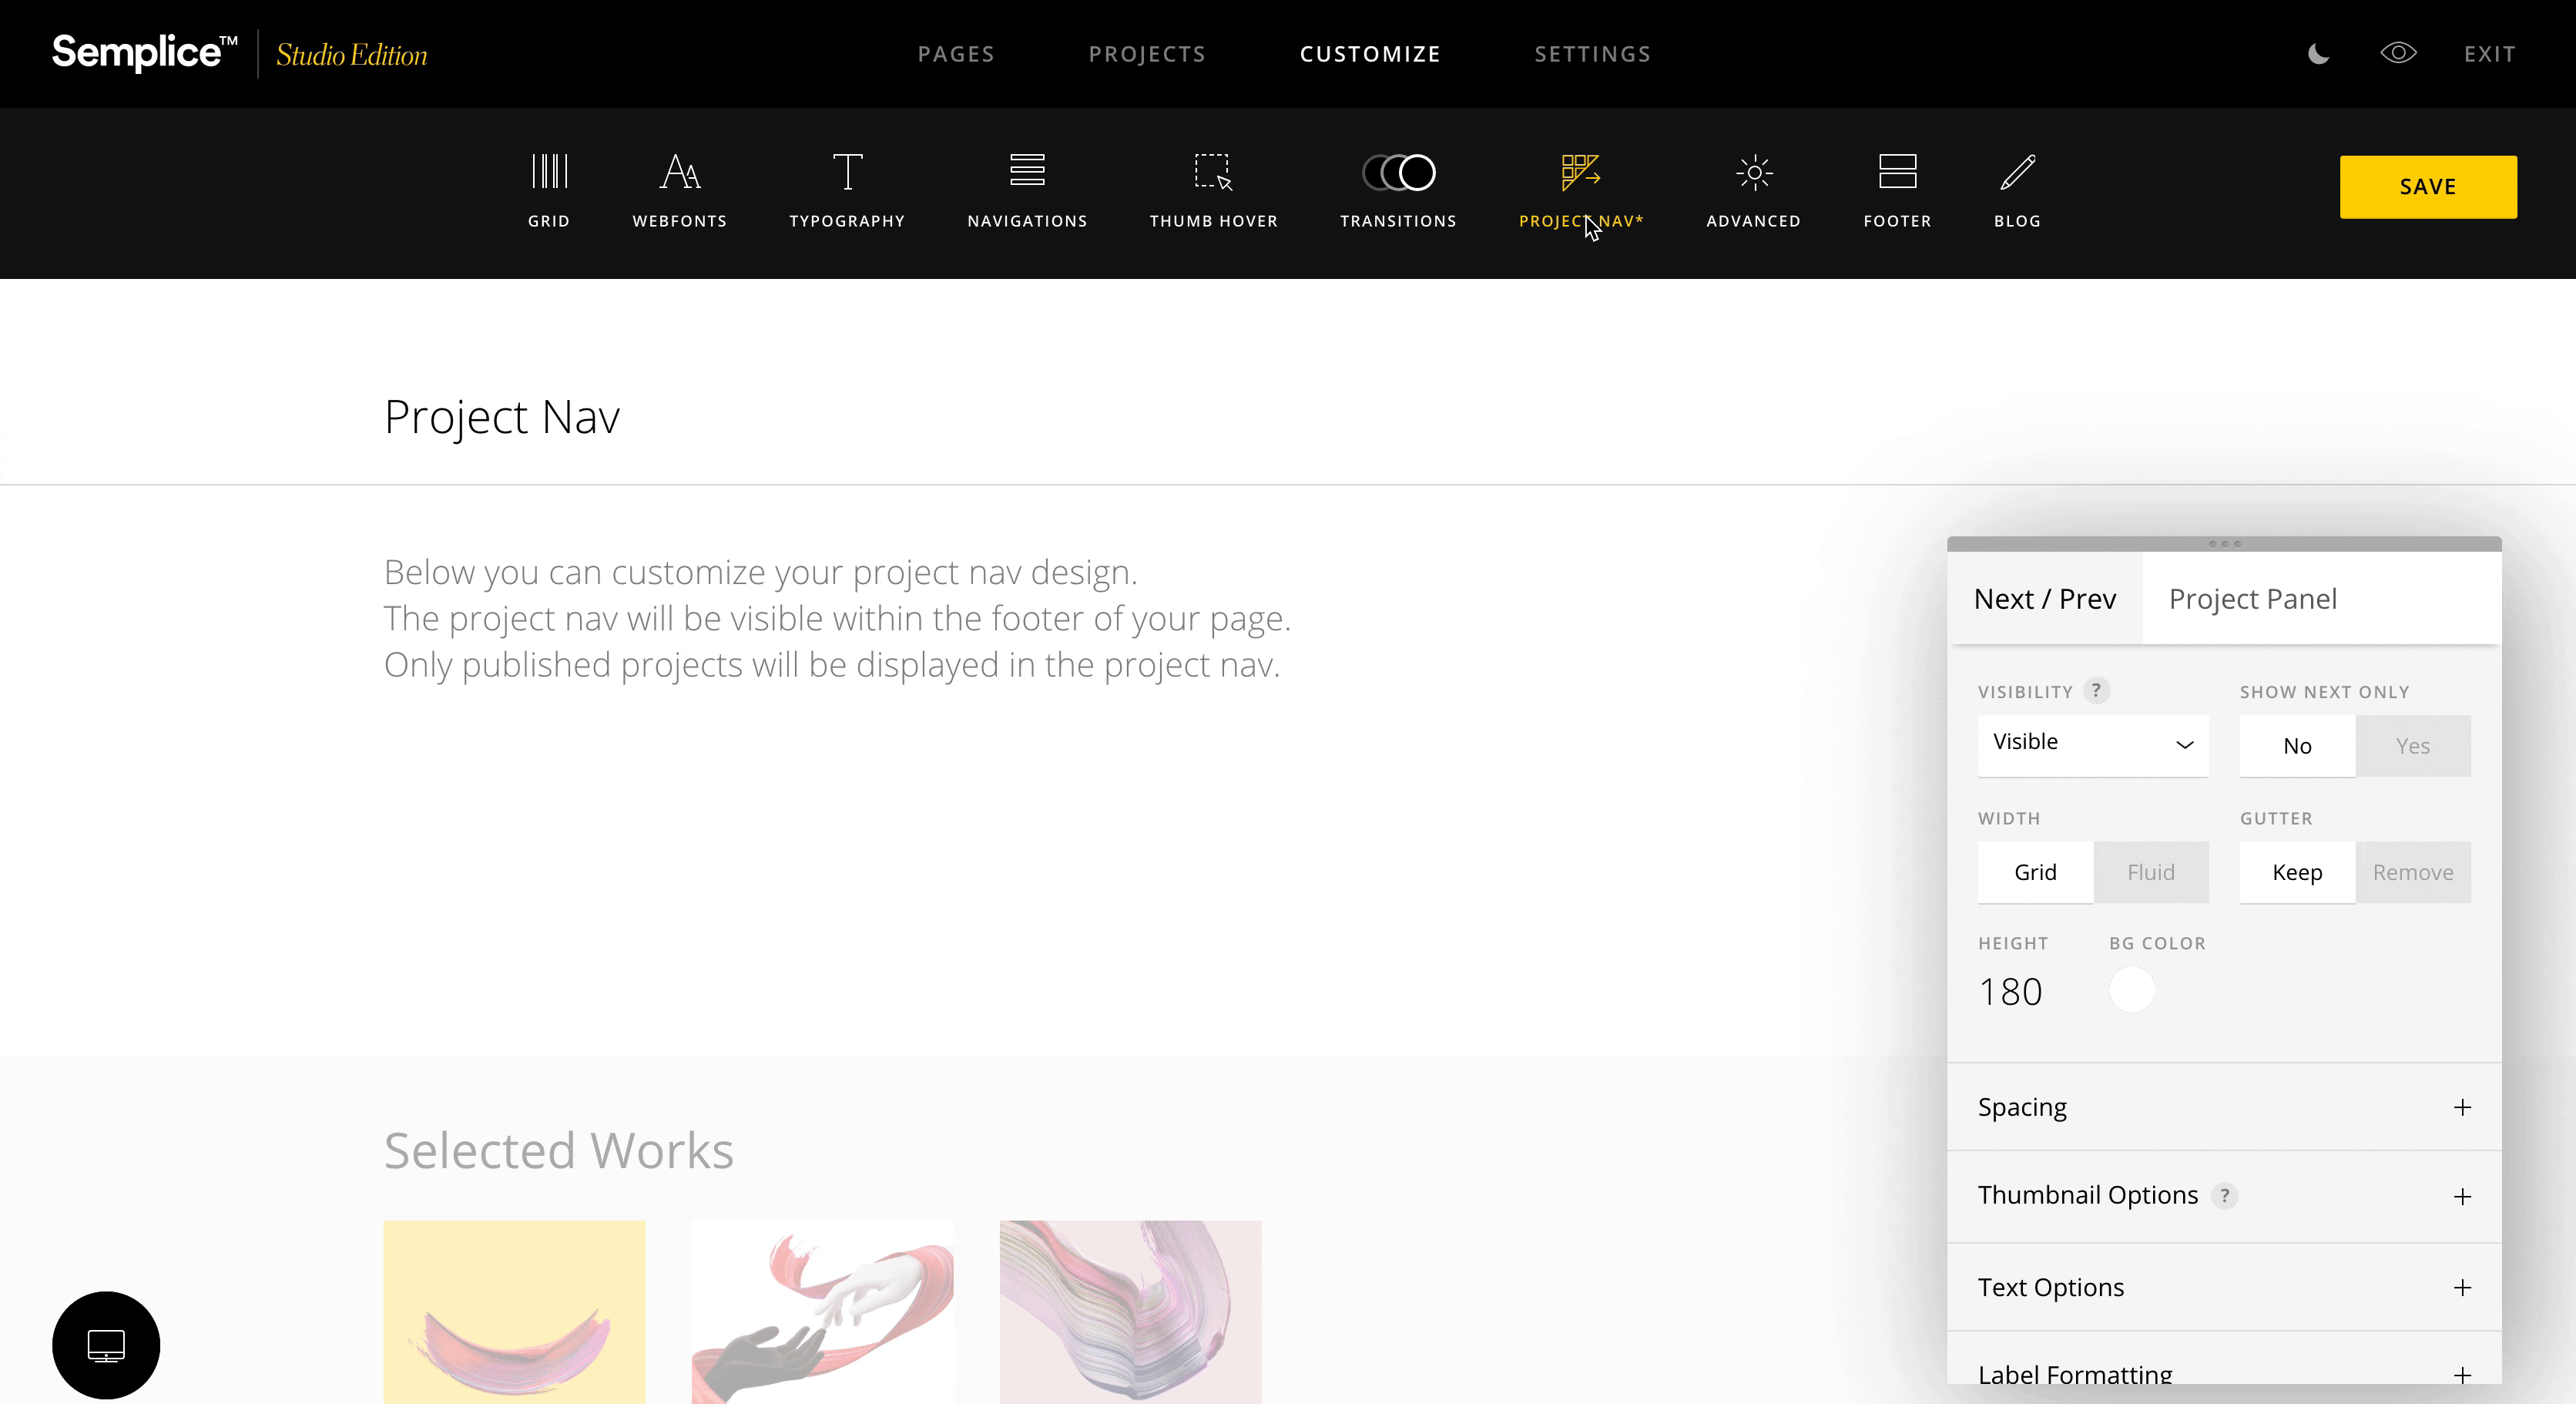Expand the Text Options section
2576x1404 pixels.
pyautogui.click(x=2224, y=1287)
